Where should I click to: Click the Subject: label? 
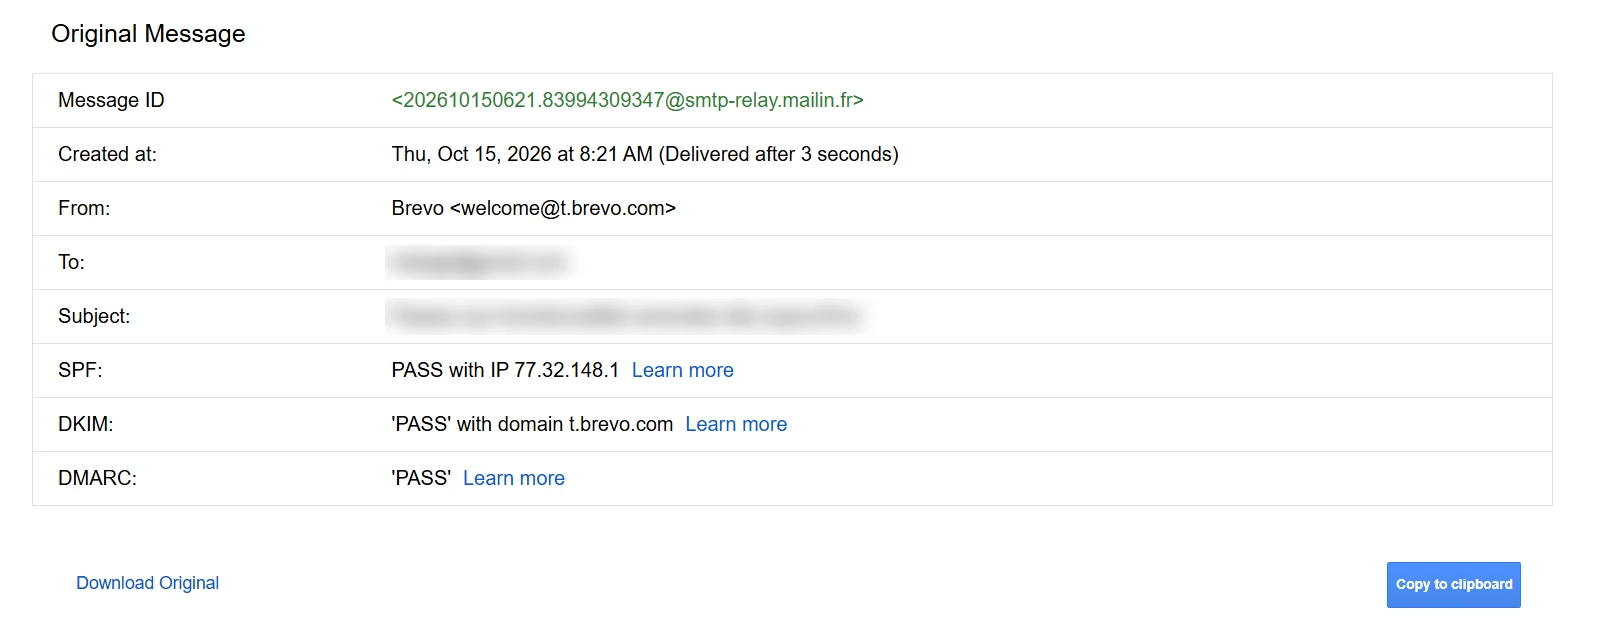pos(94,316)
